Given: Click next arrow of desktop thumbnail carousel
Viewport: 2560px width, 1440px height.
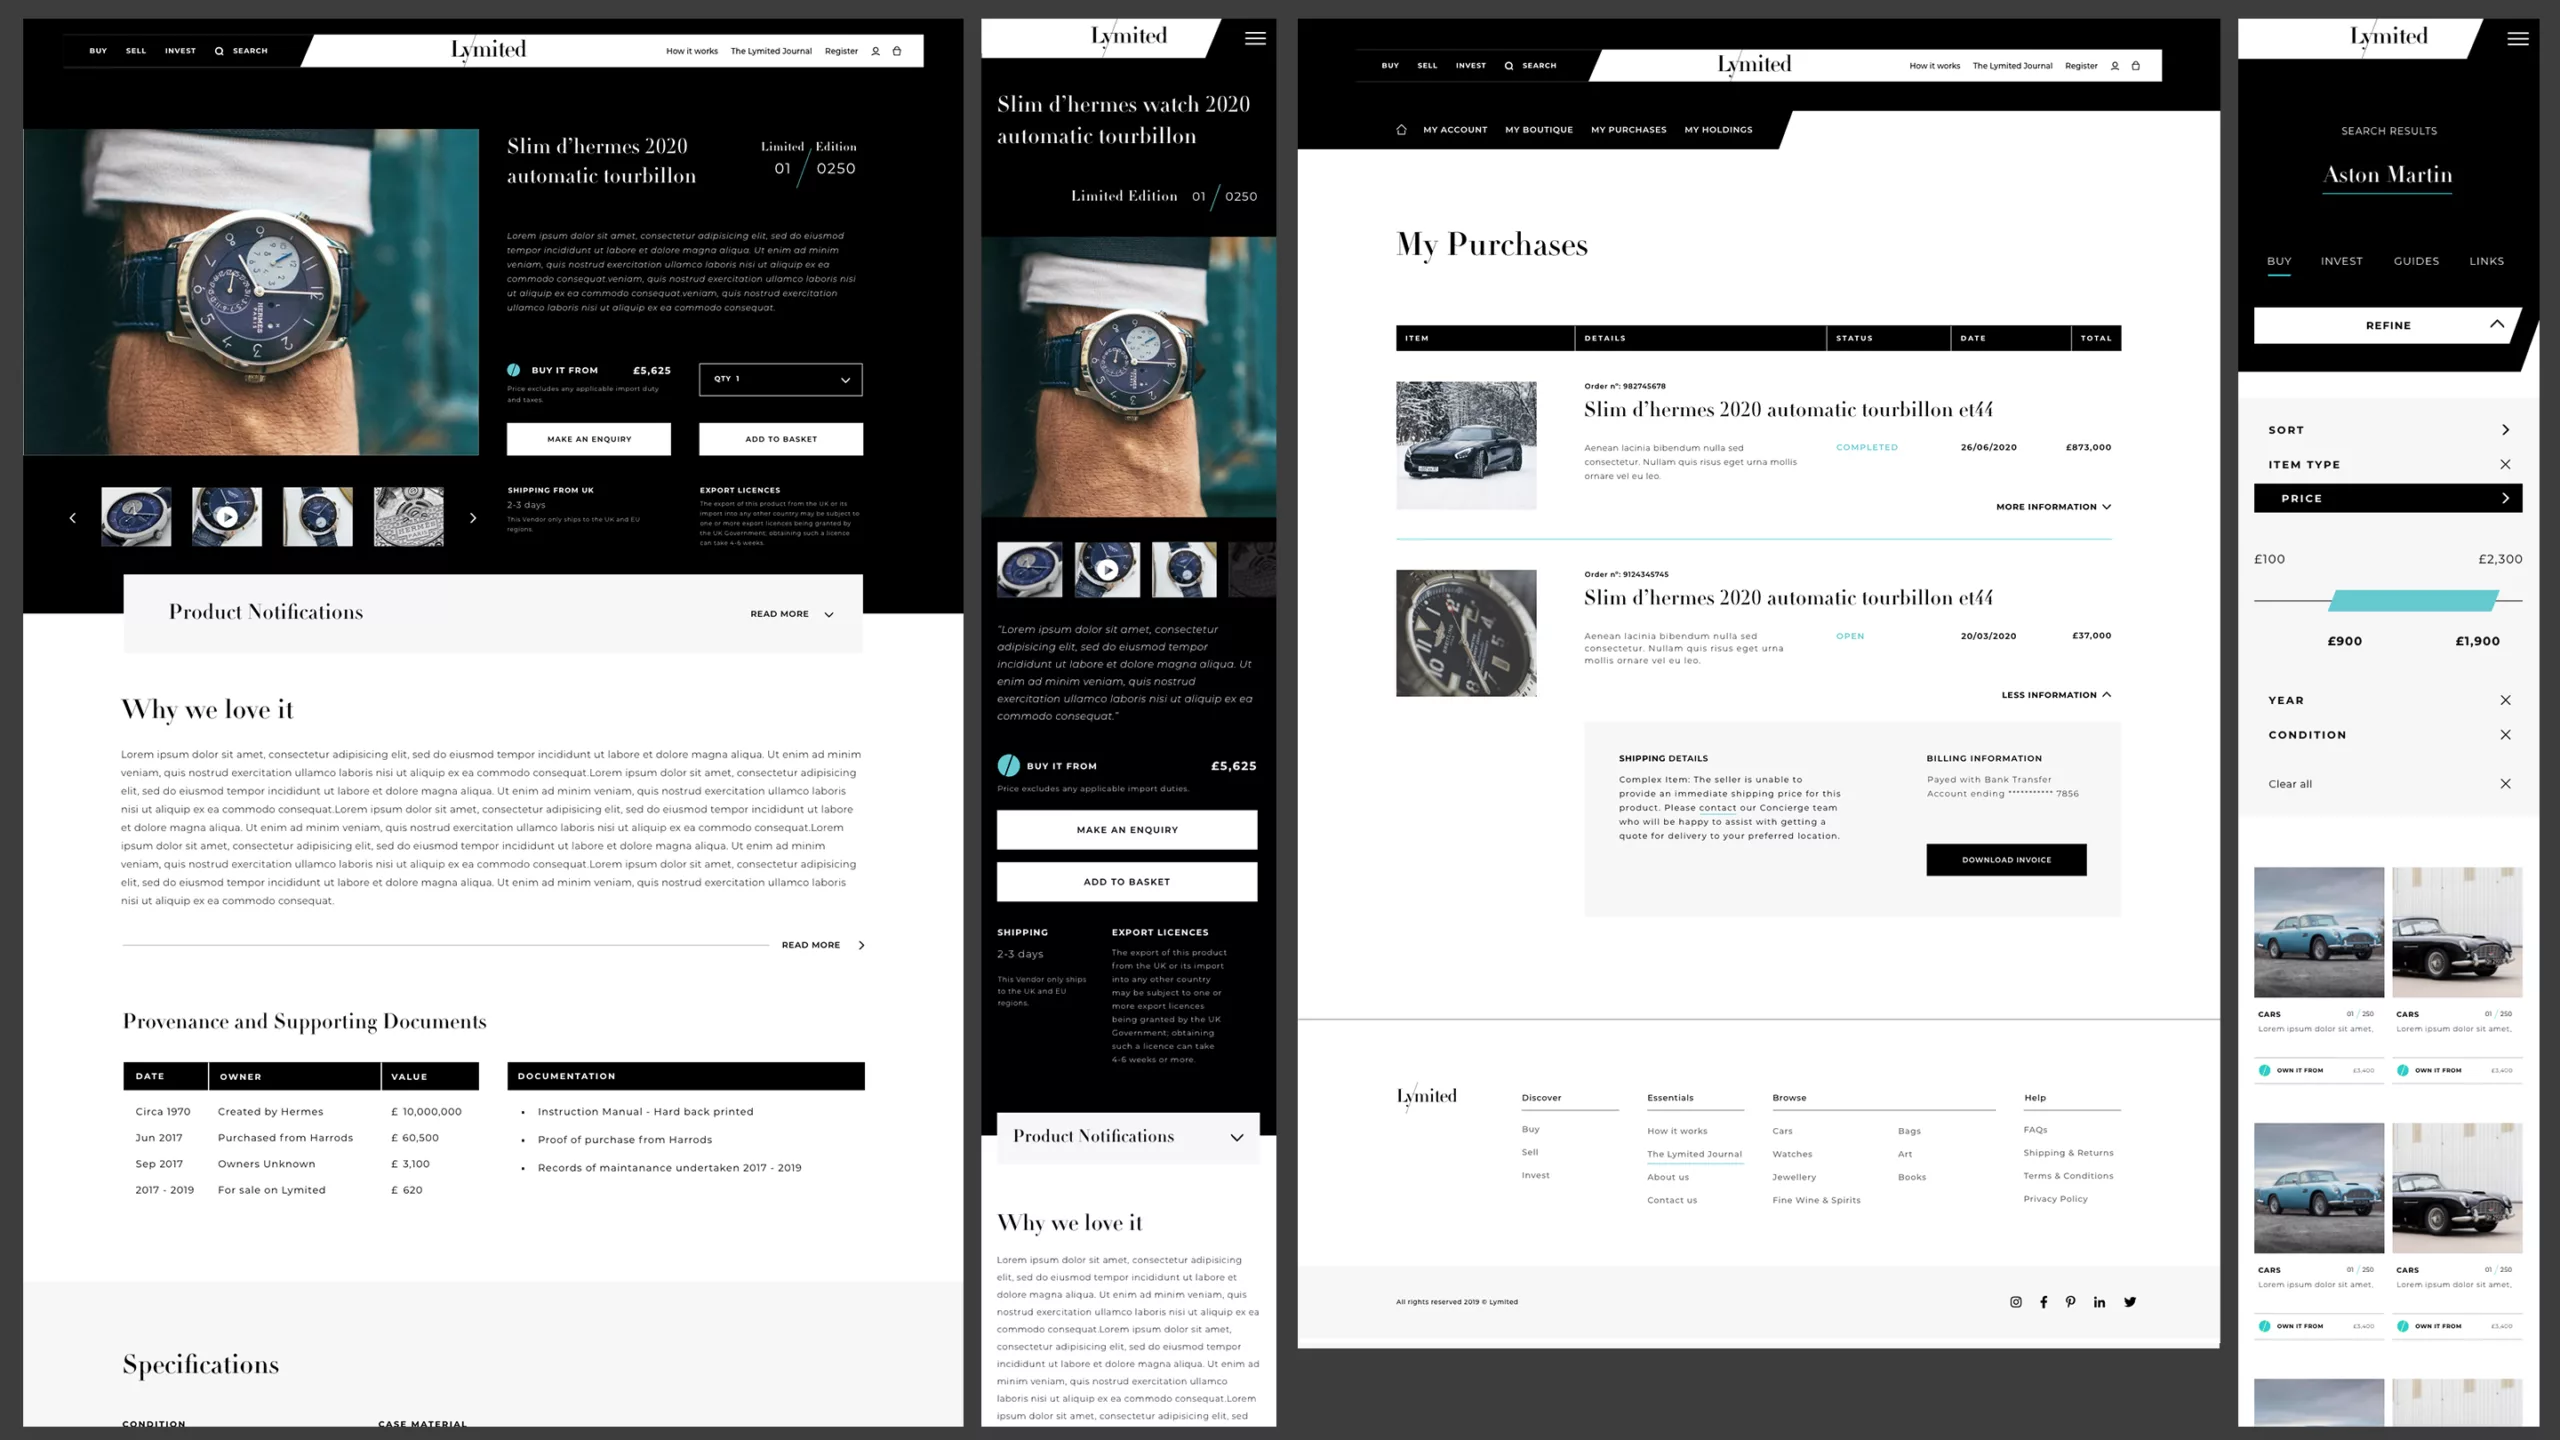Looking at the screenshot, I should coord(473,518).
